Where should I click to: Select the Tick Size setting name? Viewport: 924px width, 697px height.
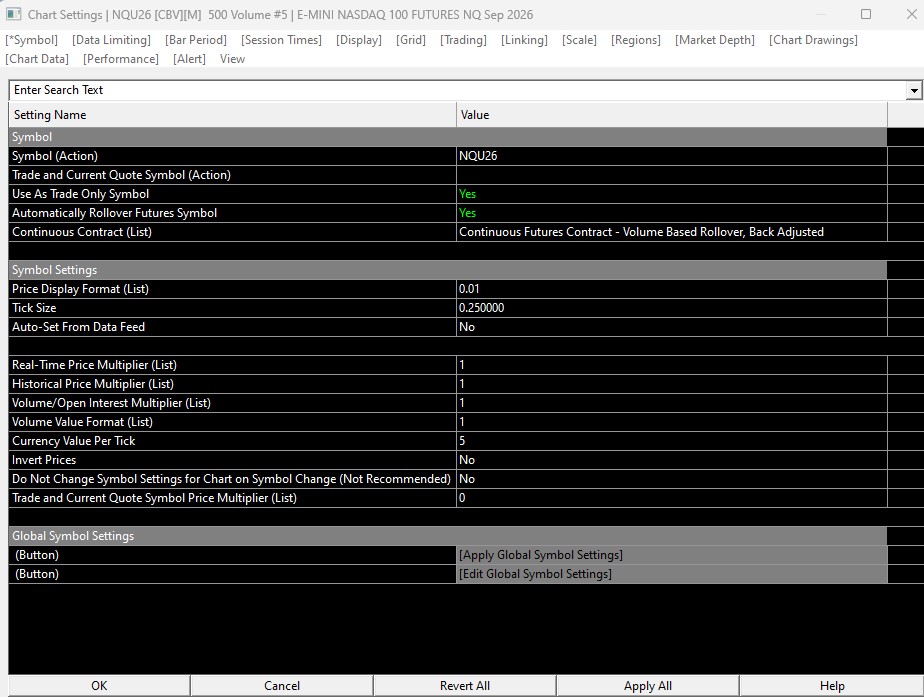point(232,308)
